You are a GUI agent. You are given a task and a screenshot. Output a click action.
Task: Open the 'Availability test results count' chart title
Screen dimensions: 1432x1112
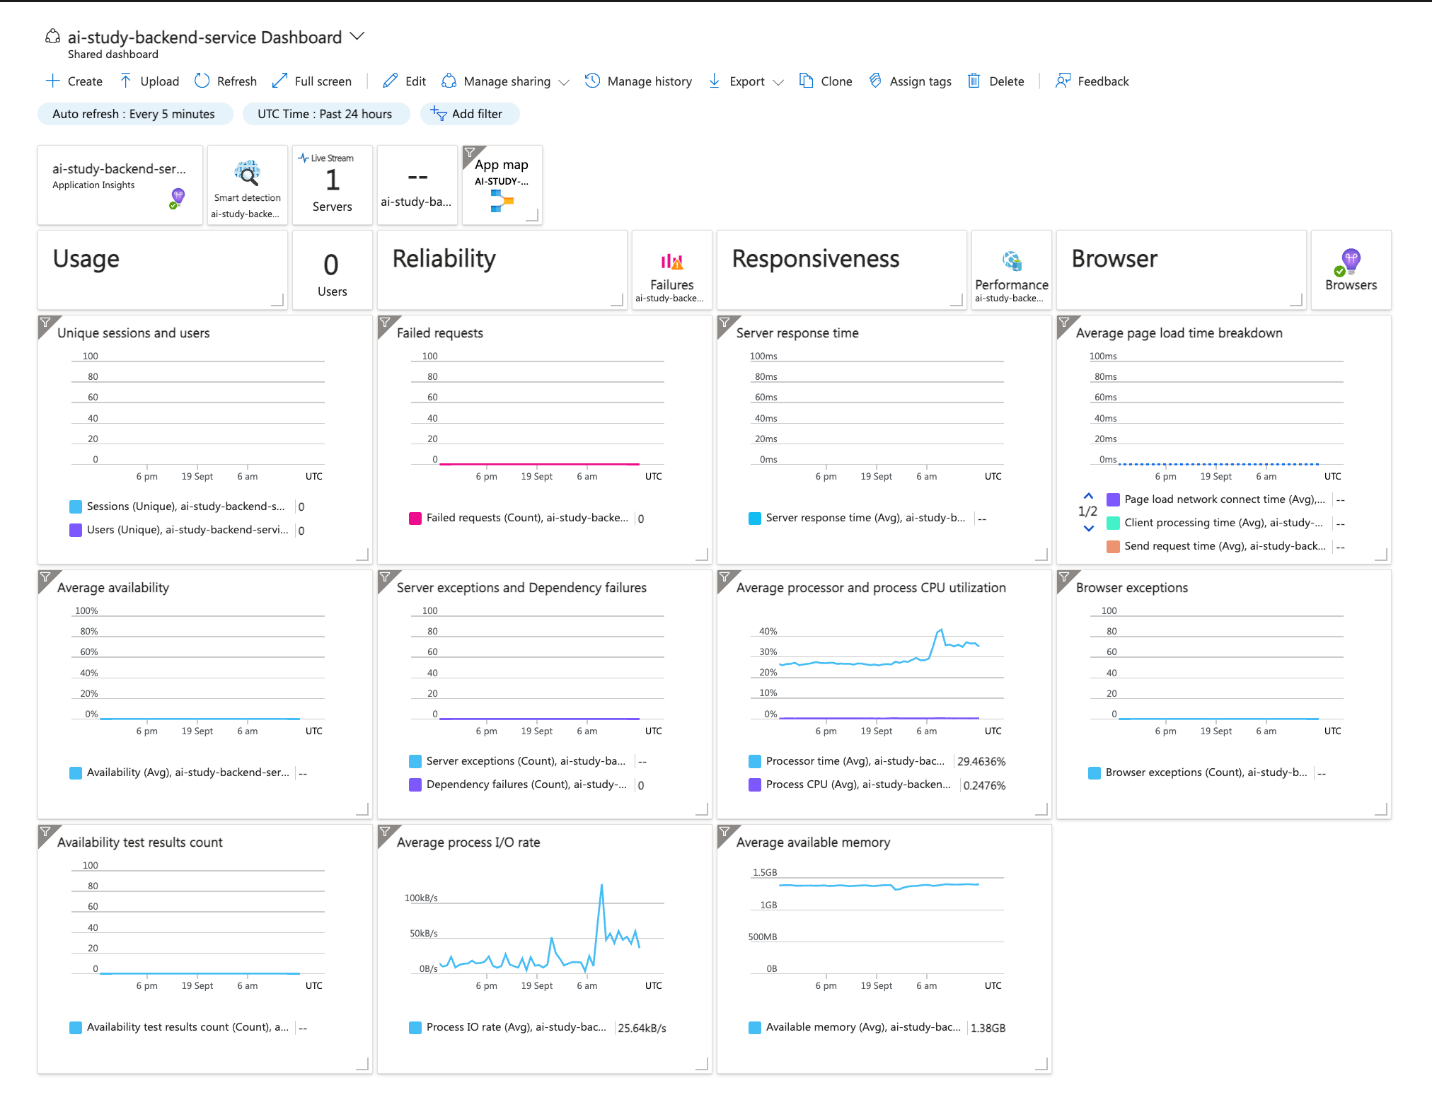pyautogui.click(x=140, y=843)
